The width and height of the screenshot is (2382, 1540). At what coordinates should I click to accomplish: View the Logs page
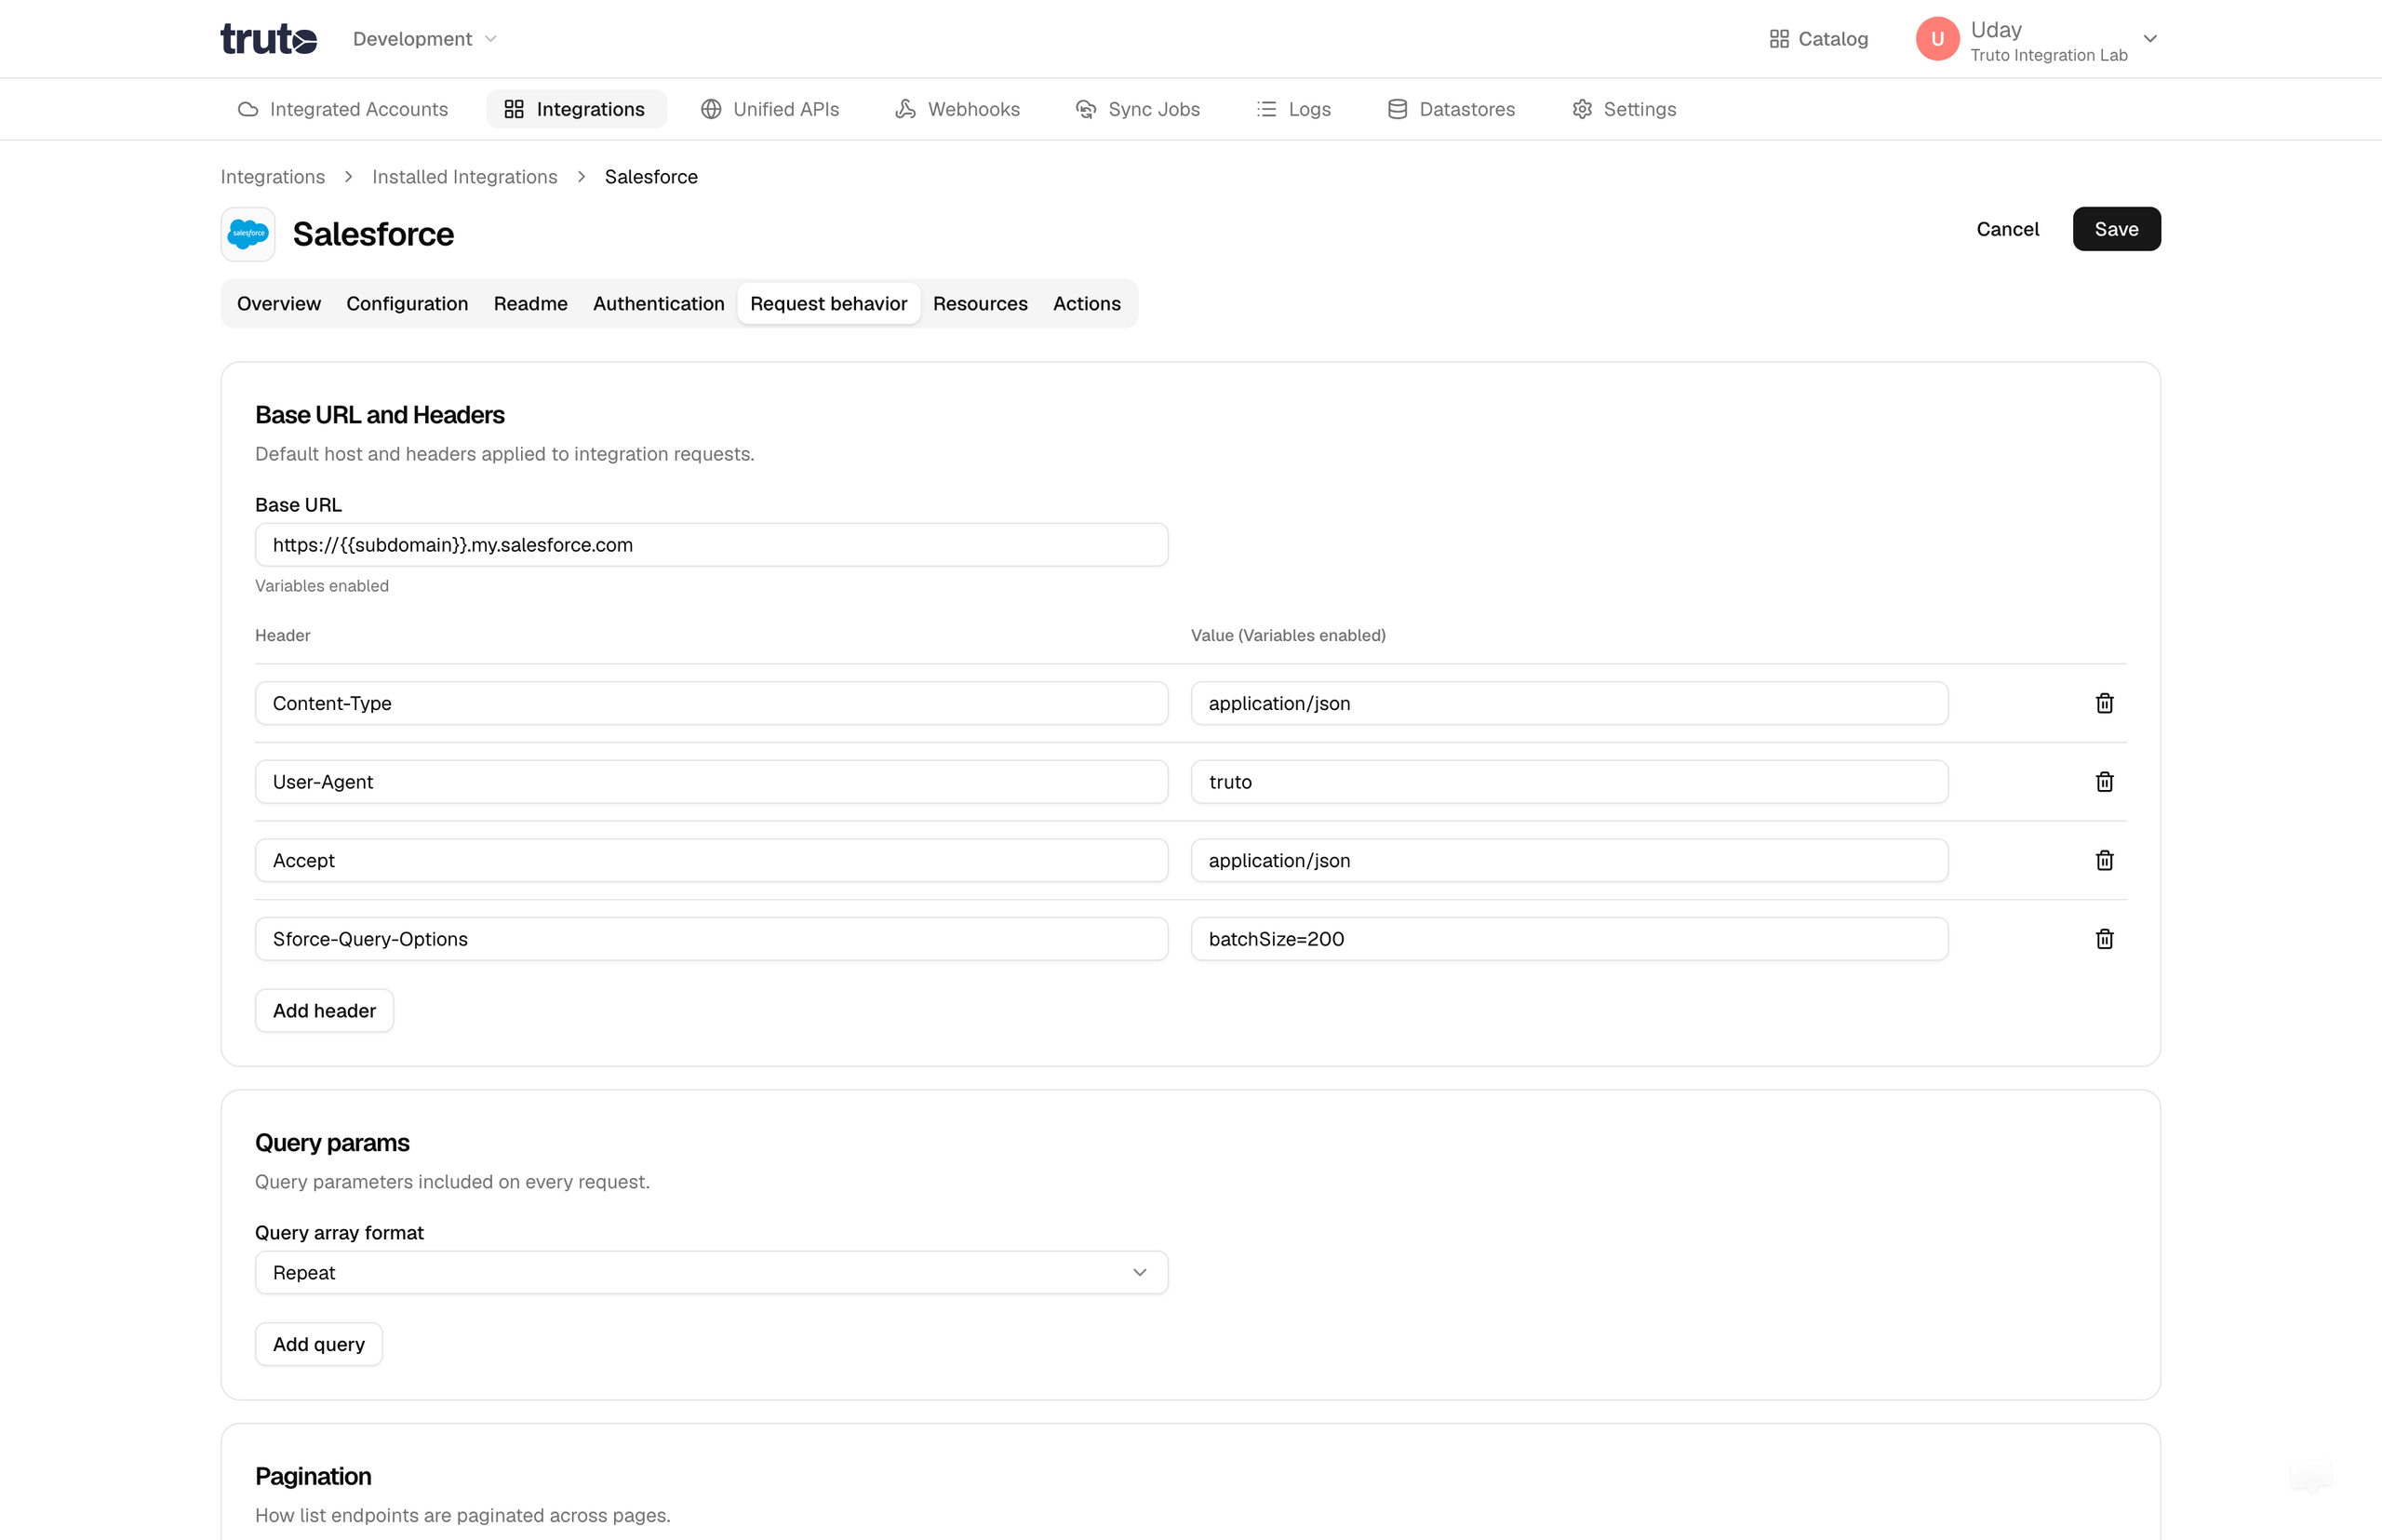tap(1294, 109)
